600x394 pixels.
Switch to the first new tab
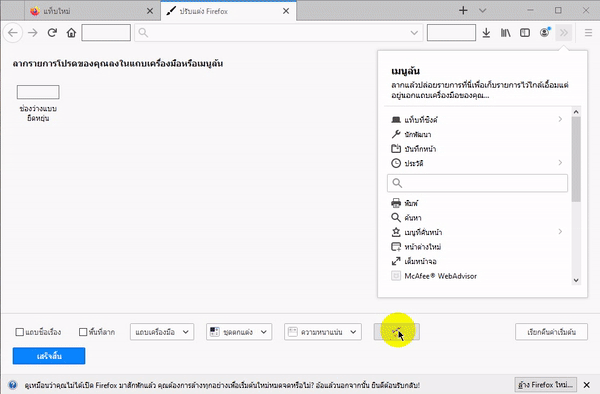pyautogui.click(x=92, y=11)
